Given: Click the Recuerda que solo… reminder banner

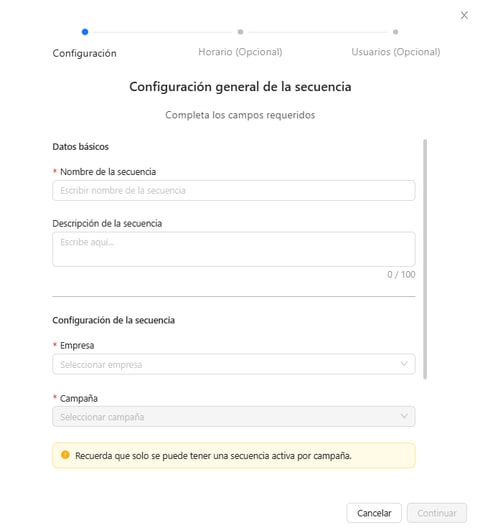Looking at the screenshot, I should click(234, 455).
